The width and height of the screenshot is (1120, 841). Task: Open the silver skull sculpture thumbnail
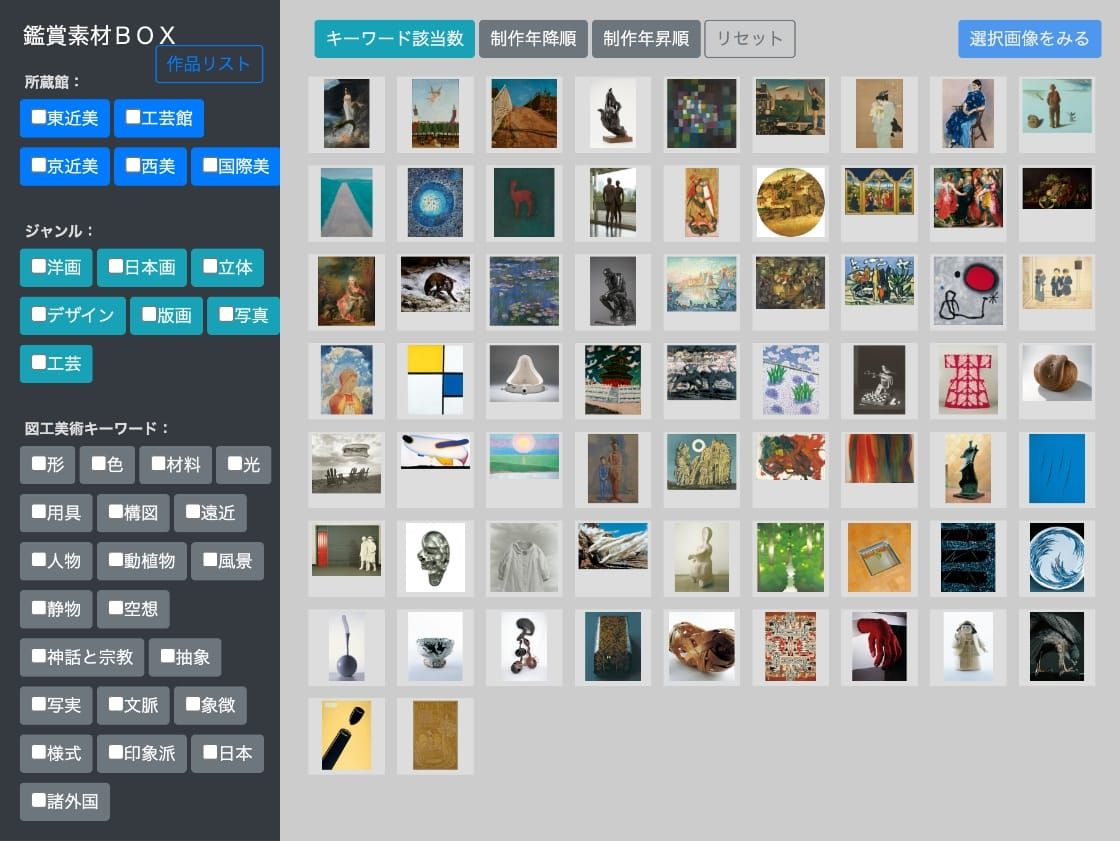click(435, 557)
